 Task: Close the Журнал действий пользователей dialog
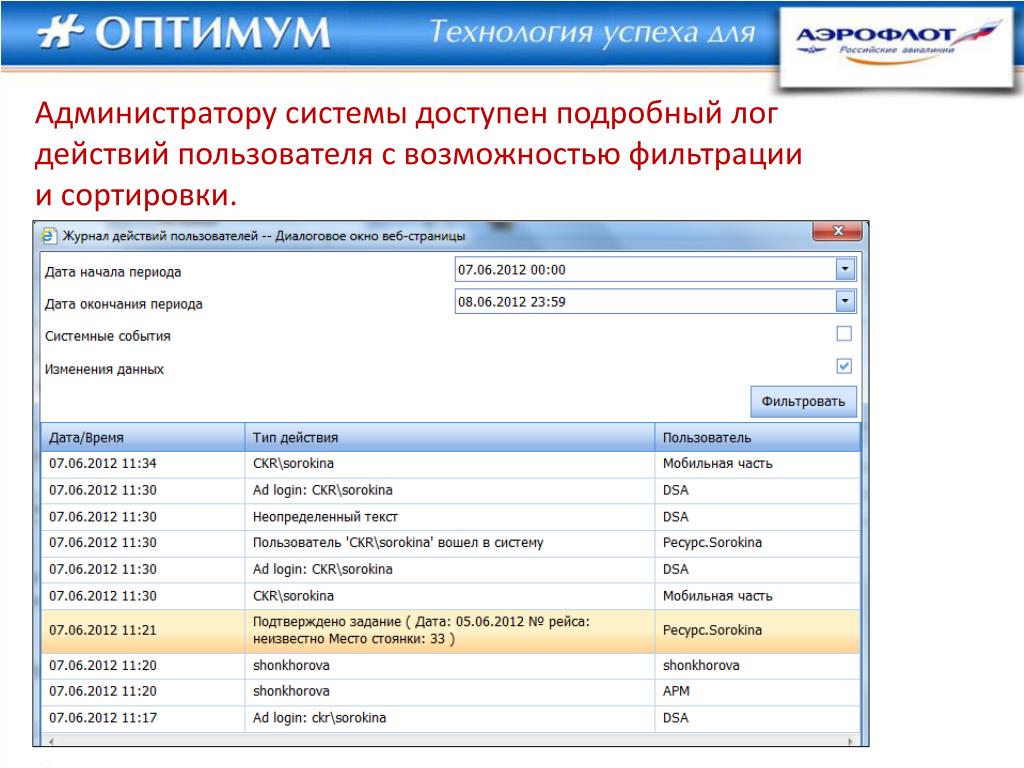(837, 232)
